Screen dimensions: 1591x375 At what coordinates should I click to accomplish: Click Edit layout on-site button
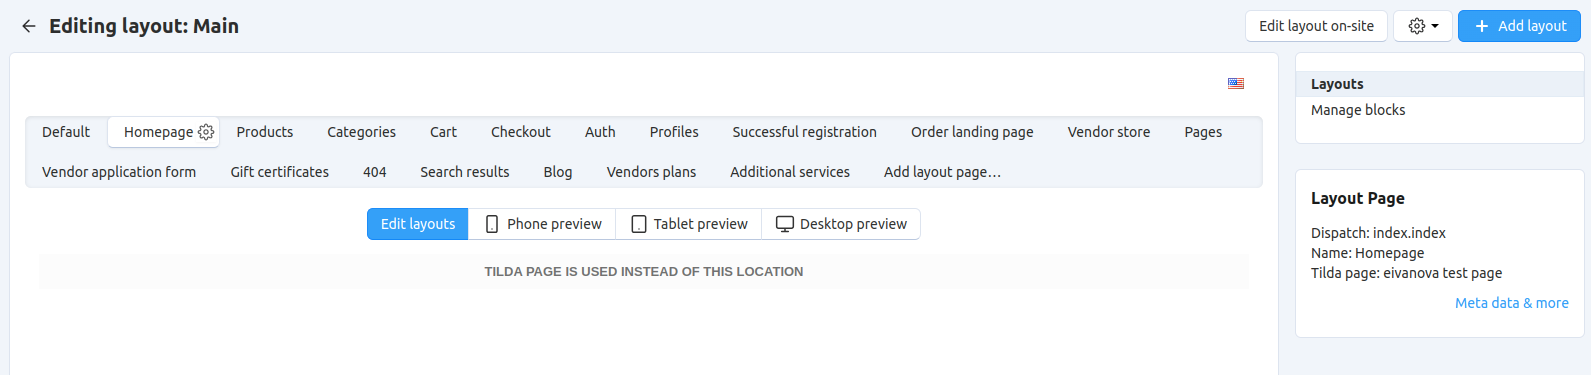1316,26
